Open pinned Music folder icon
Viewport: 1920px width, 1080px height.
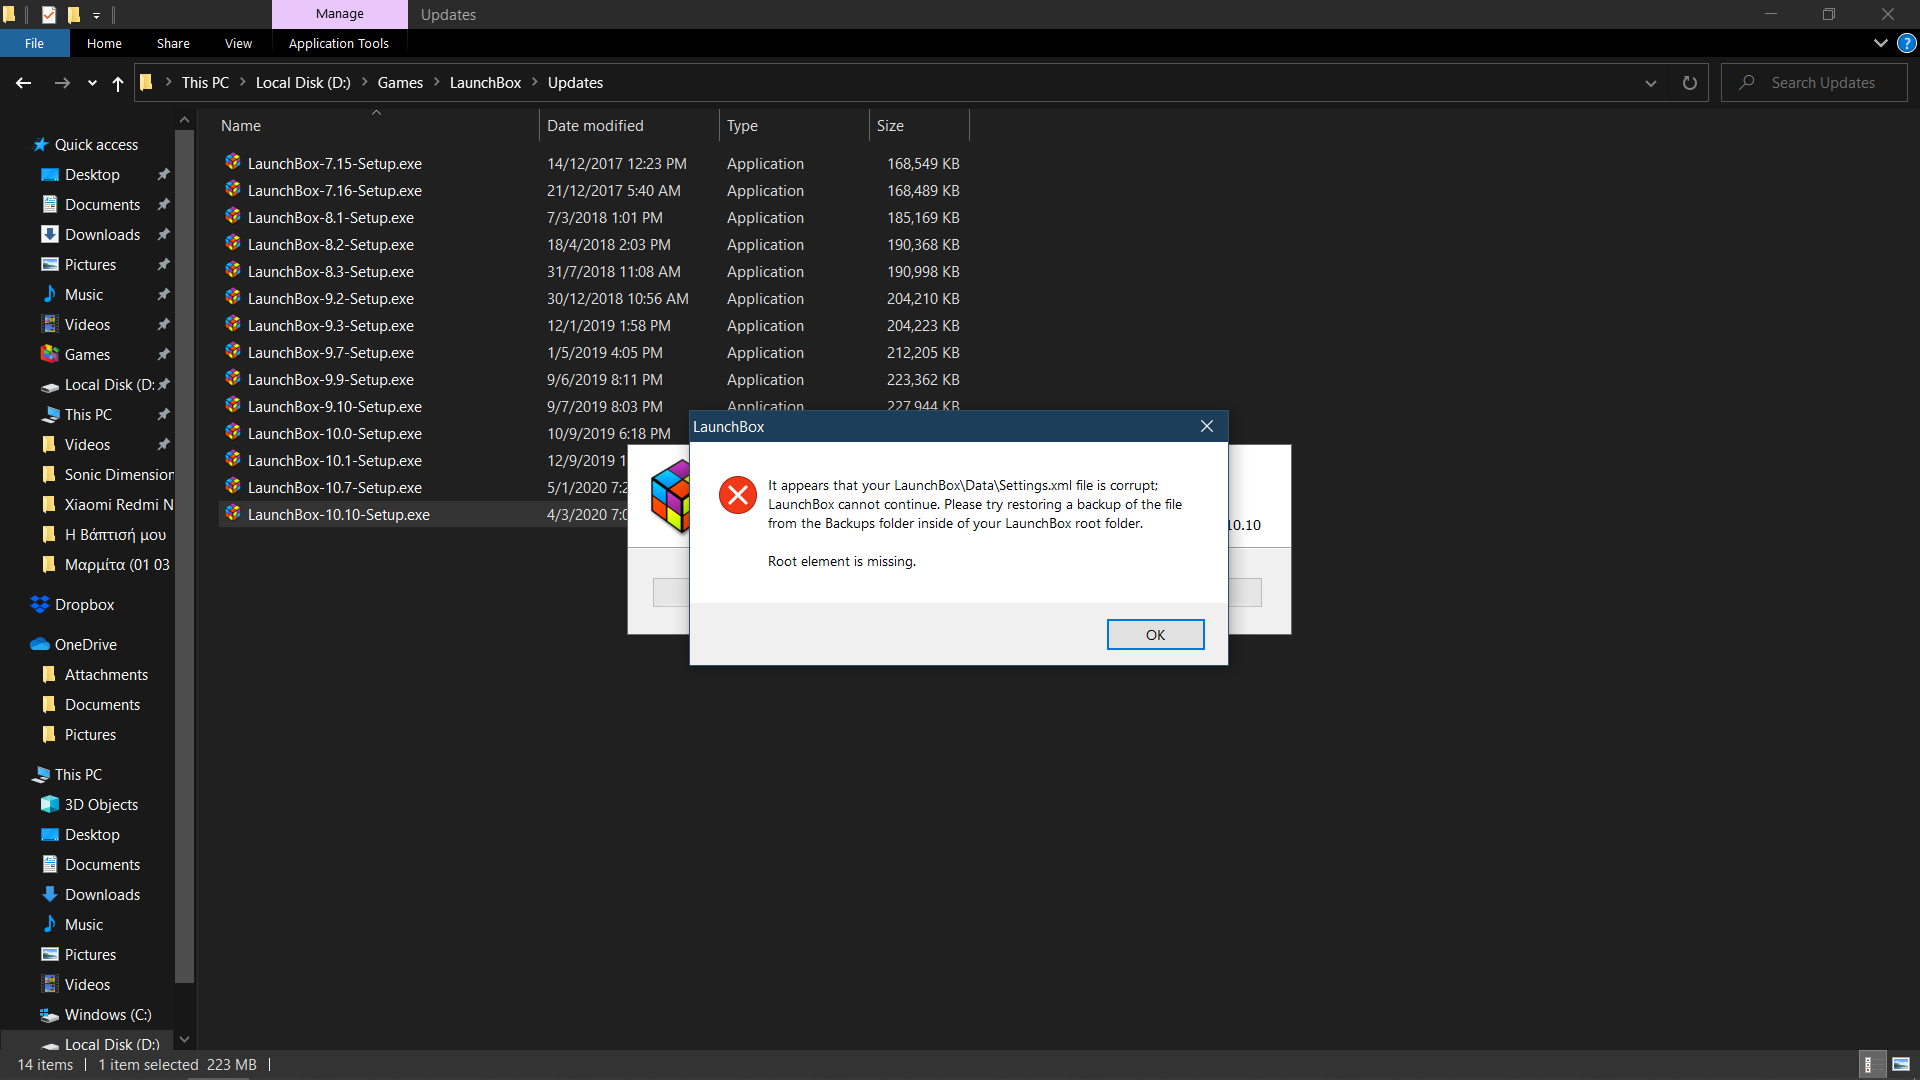click(x=50, y=294)
